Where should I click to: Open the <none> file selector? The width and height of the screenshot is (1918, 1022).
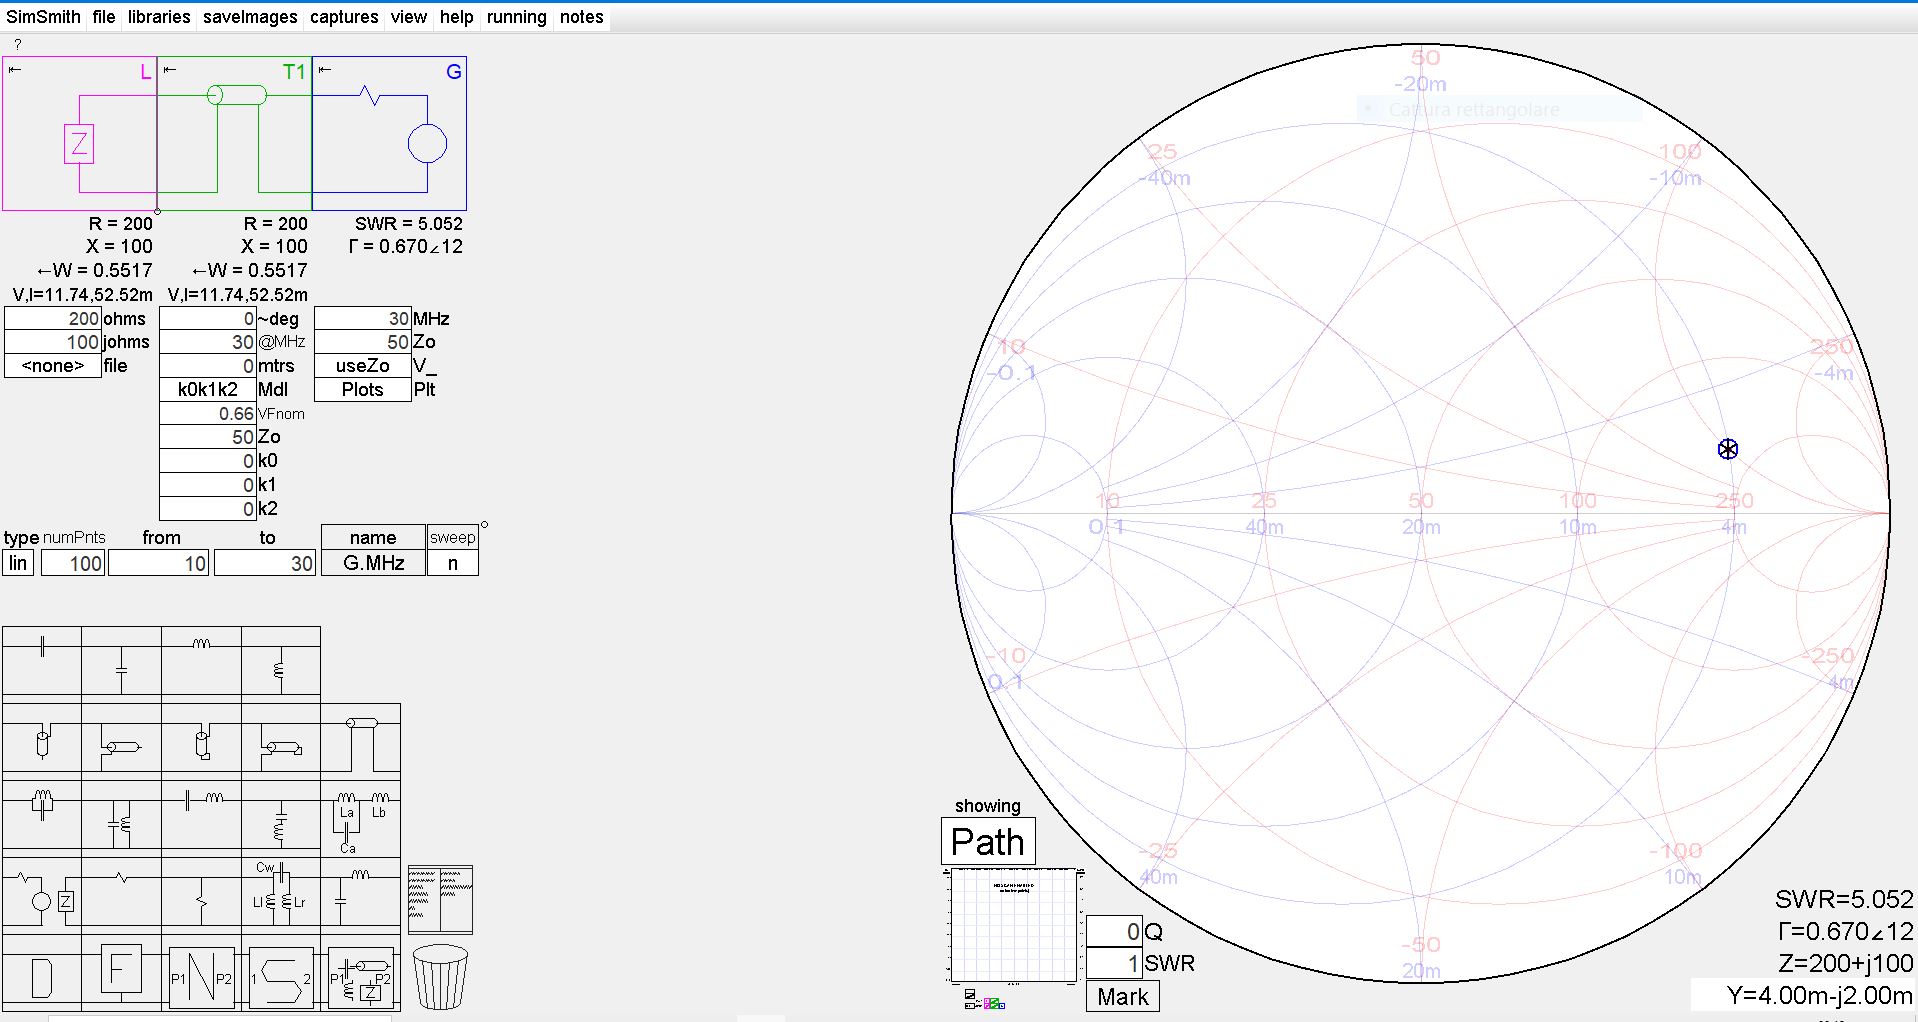[x=53, y=366]
